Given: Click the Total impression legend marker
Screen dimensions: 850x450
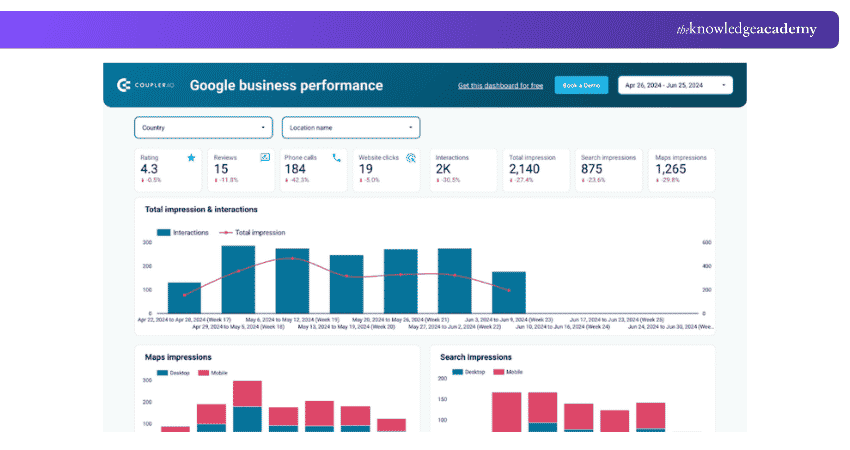Looking at the screenshot, I should 226,233.
